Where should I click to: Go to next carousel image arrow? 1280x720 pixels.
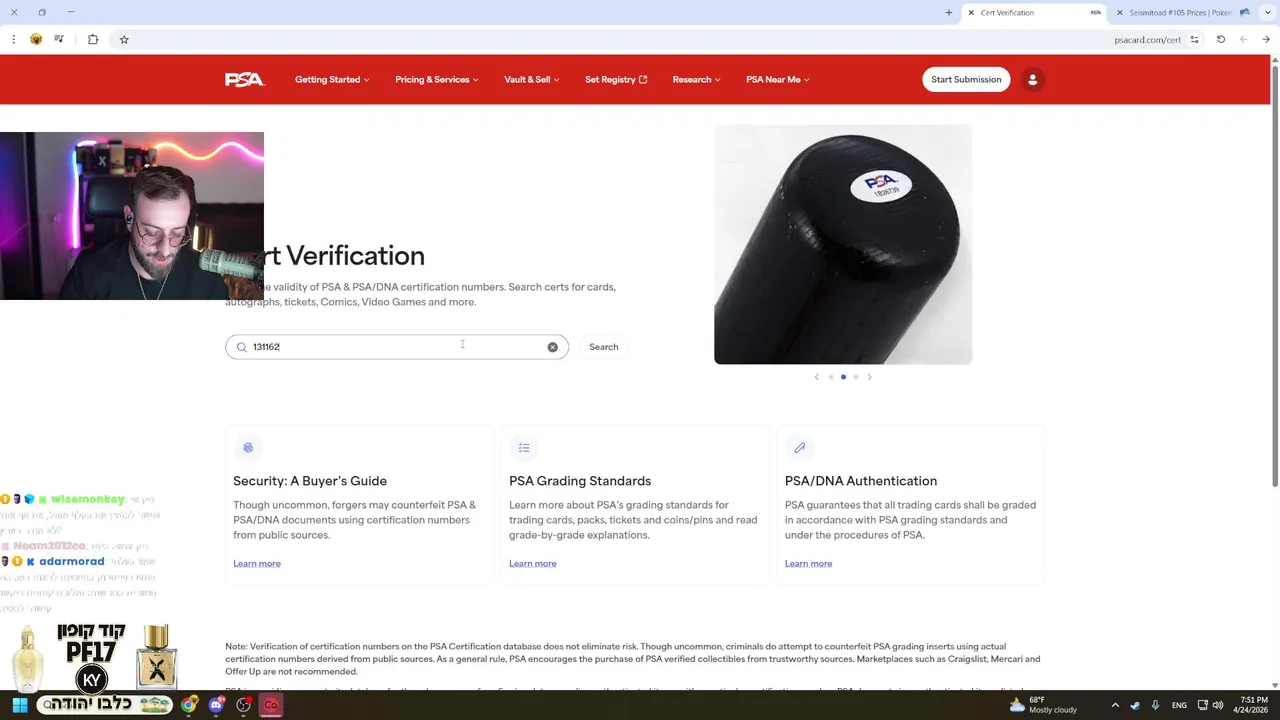[x=869, y=377]
